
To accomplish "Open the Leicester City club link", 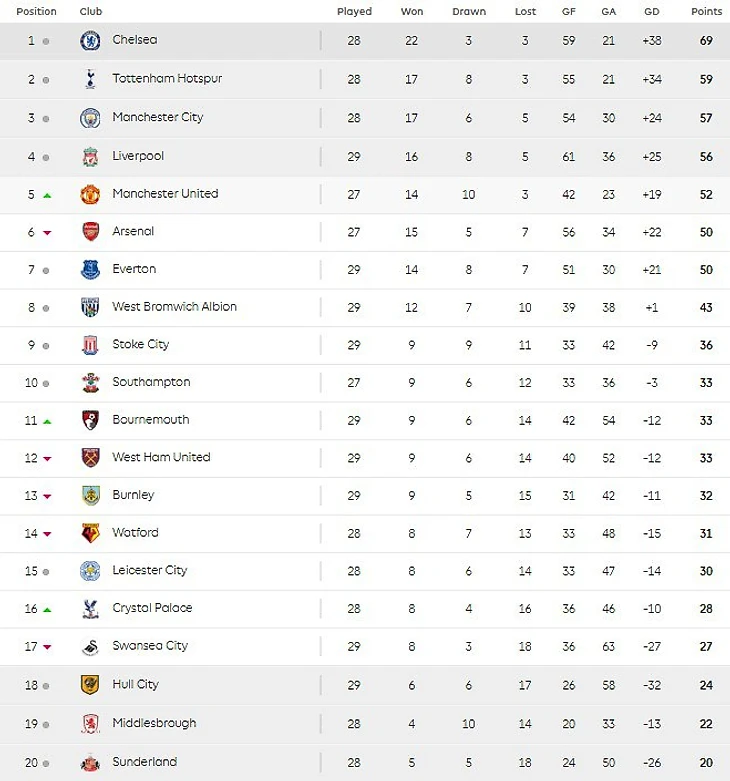I will point(149,571).
